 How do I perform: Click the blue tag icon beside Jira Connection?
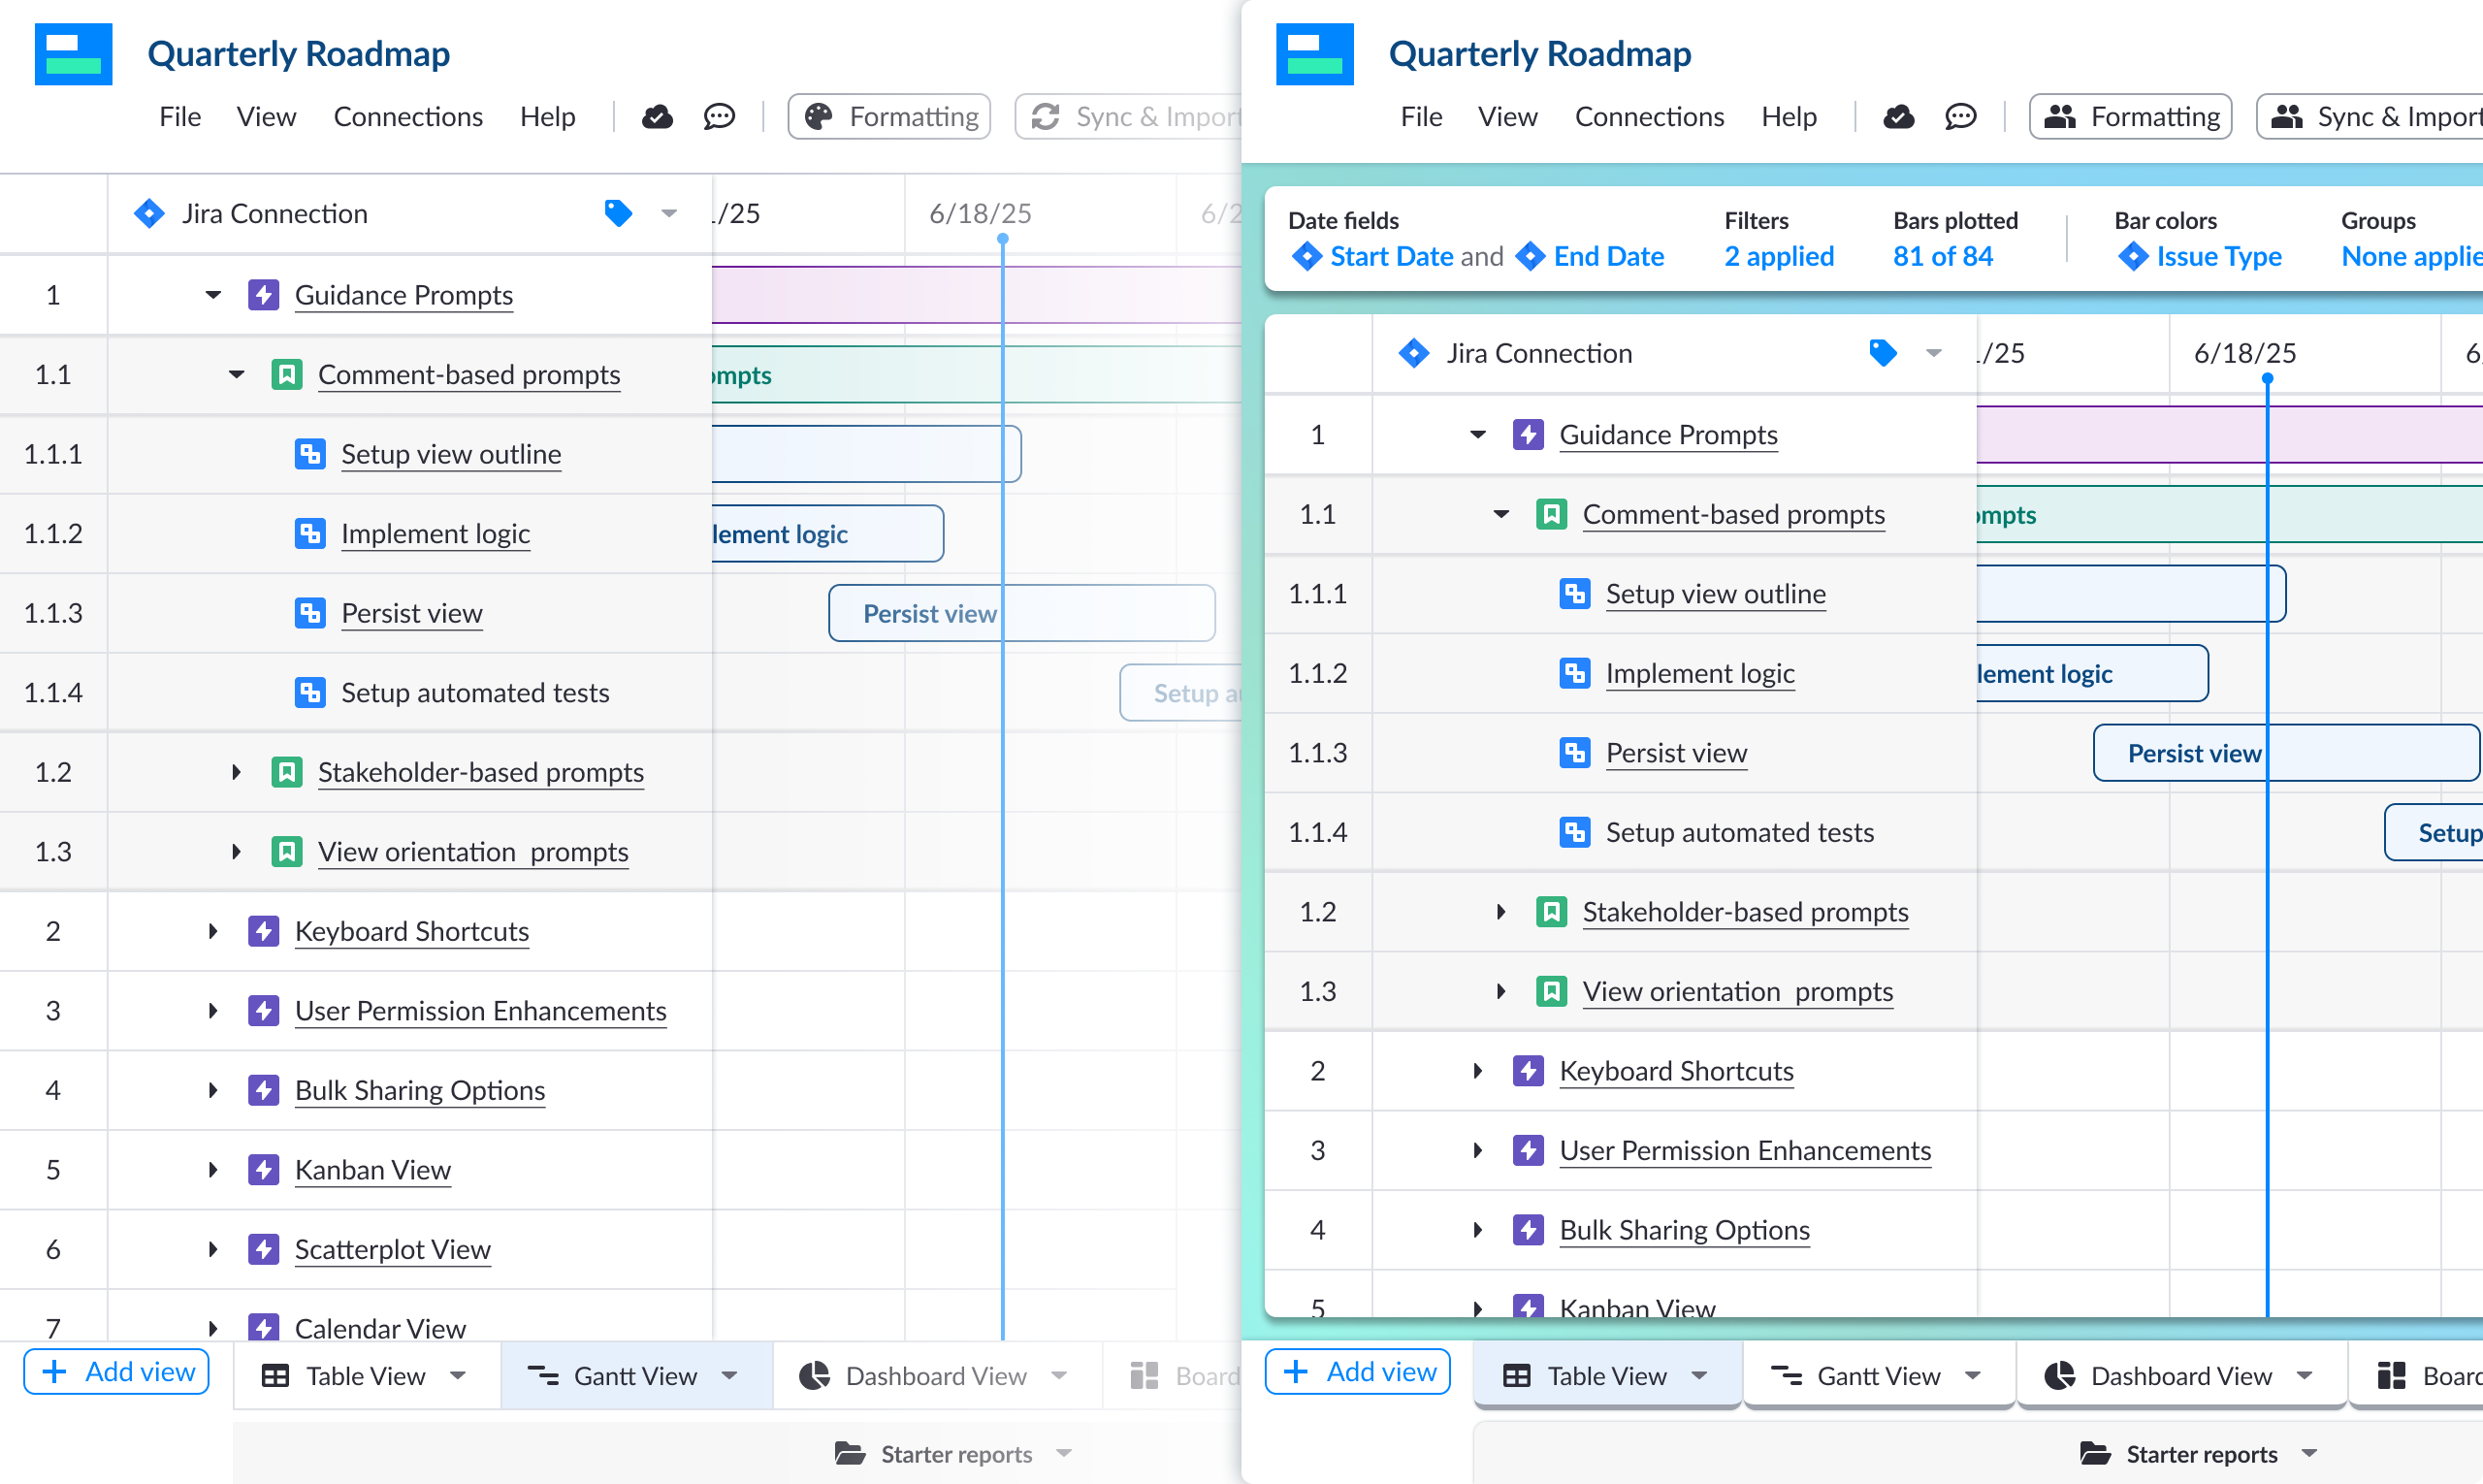(x=617, y=213)
